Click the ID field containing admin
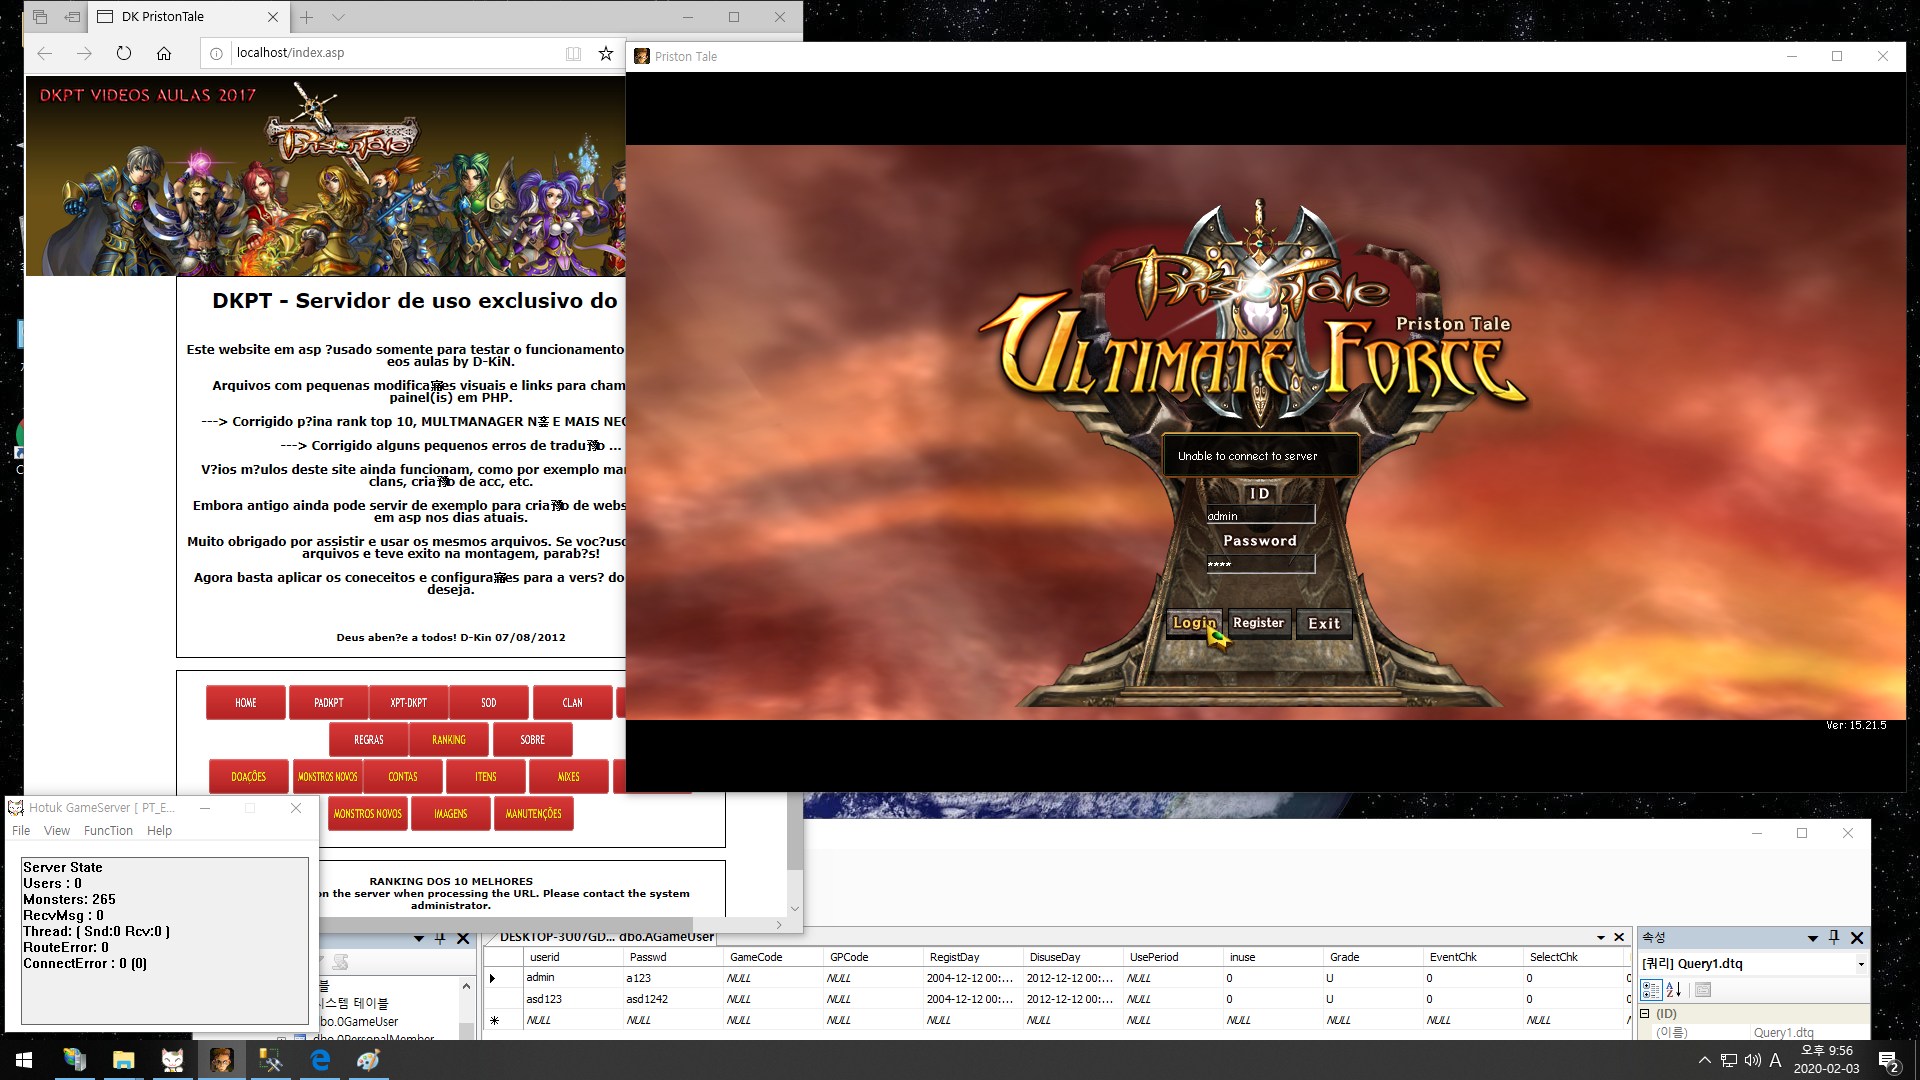Viewport: 1920px width, 1080px height. (x=1260, y=515)
